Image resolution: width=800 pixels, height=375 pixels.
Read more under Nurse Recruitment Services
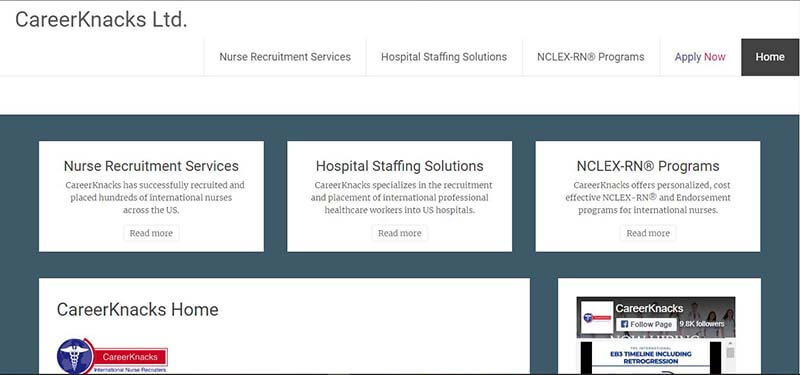point(151,233)
